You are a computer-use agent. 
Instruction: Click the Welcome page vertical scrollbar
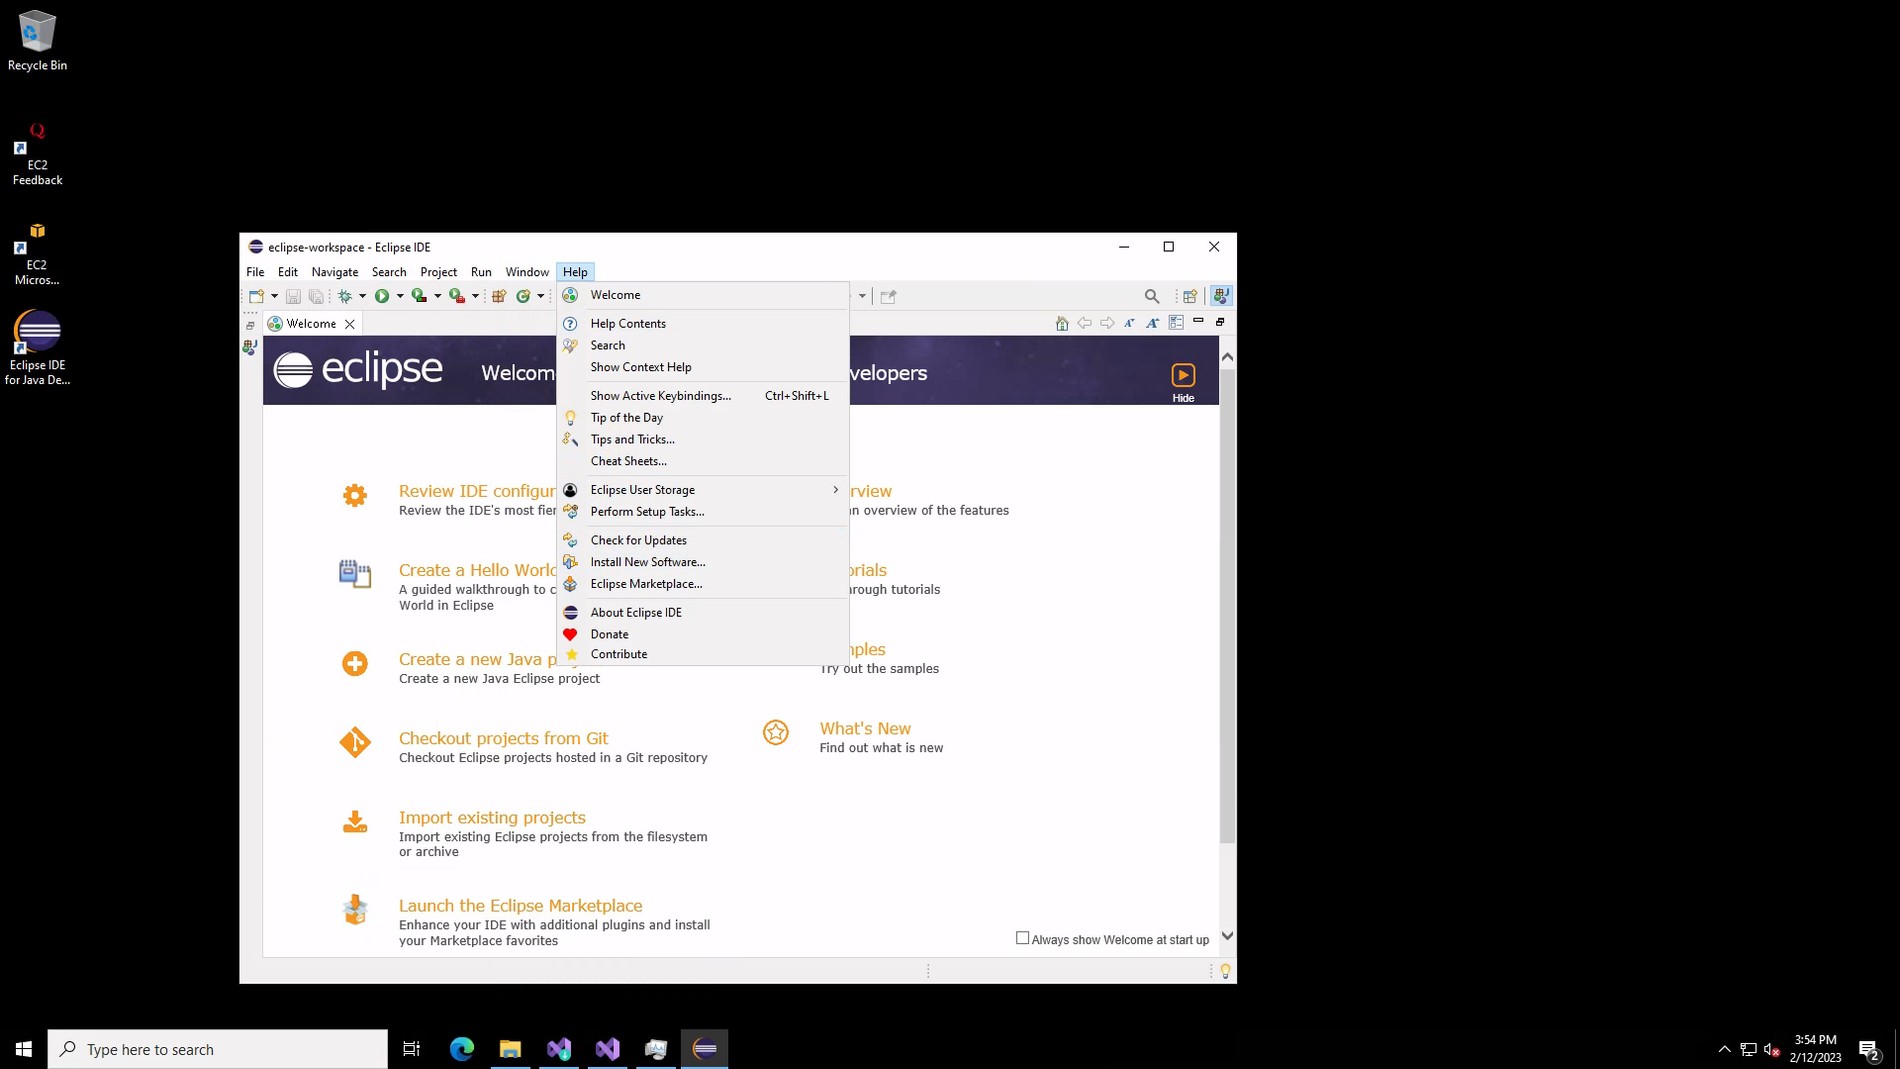tap(1227, 600)
